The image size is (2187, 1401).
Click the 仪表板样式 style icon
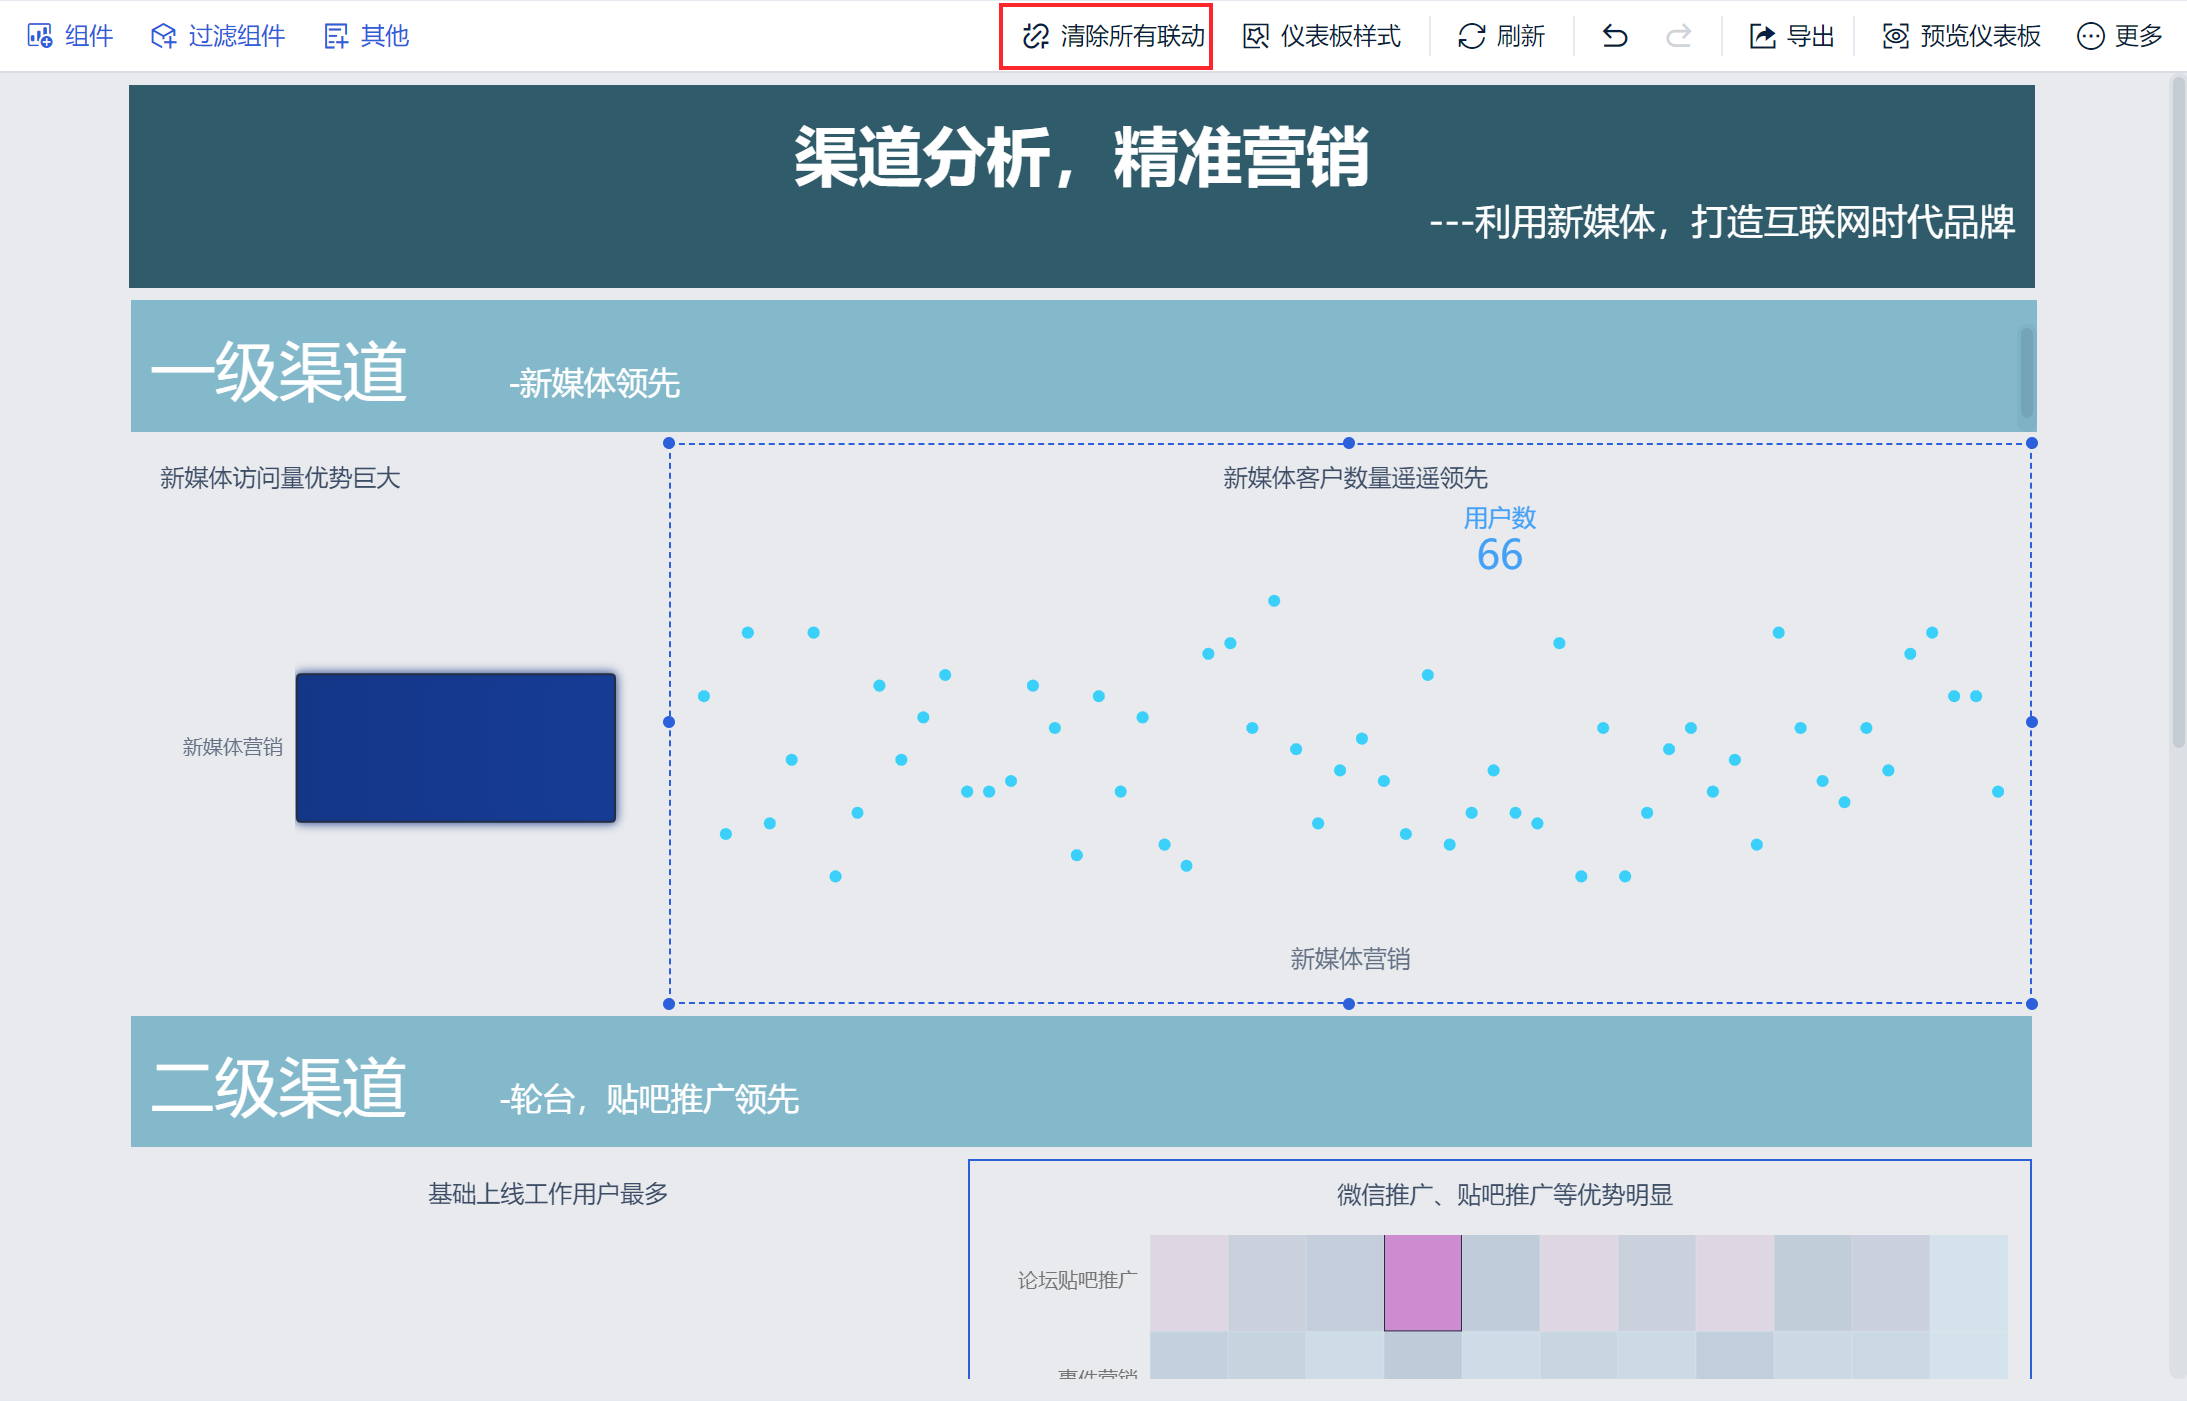pos(1256,36)
